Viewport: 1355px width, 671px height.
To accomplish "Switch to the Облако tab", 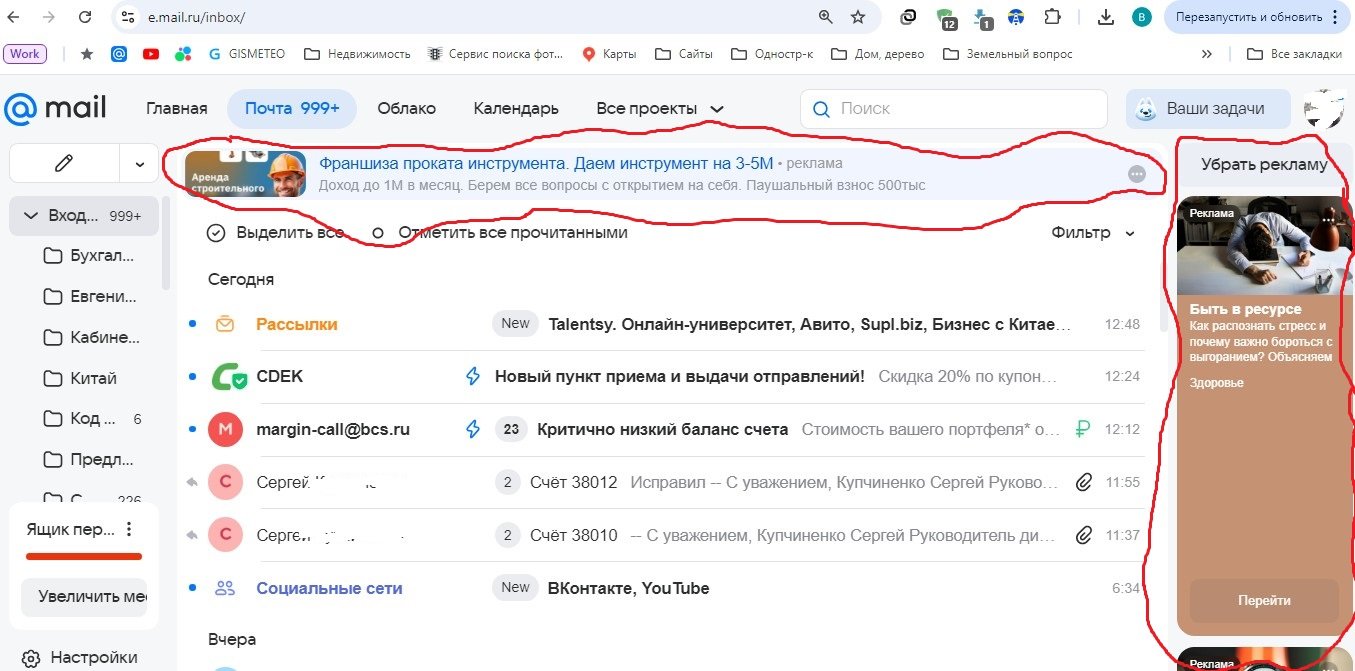I will [406, 108].
